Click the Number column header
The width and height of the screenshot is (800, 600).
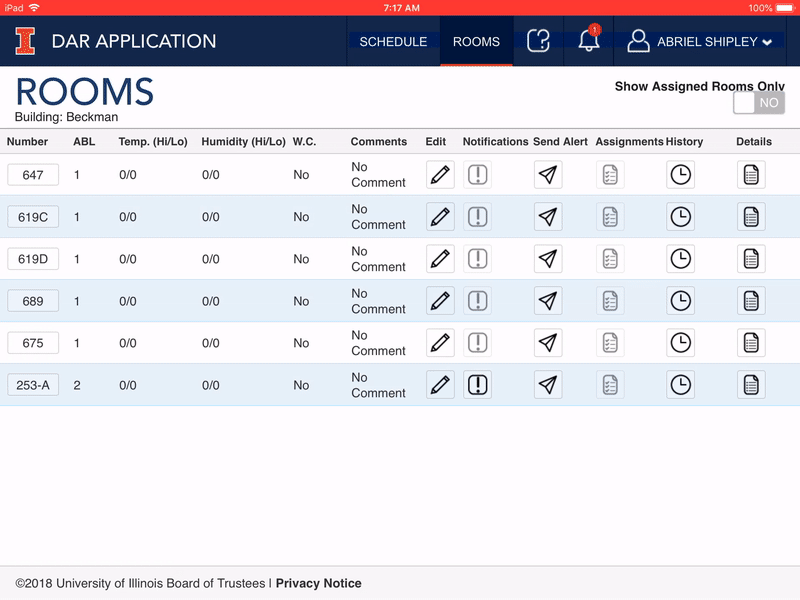27,141
